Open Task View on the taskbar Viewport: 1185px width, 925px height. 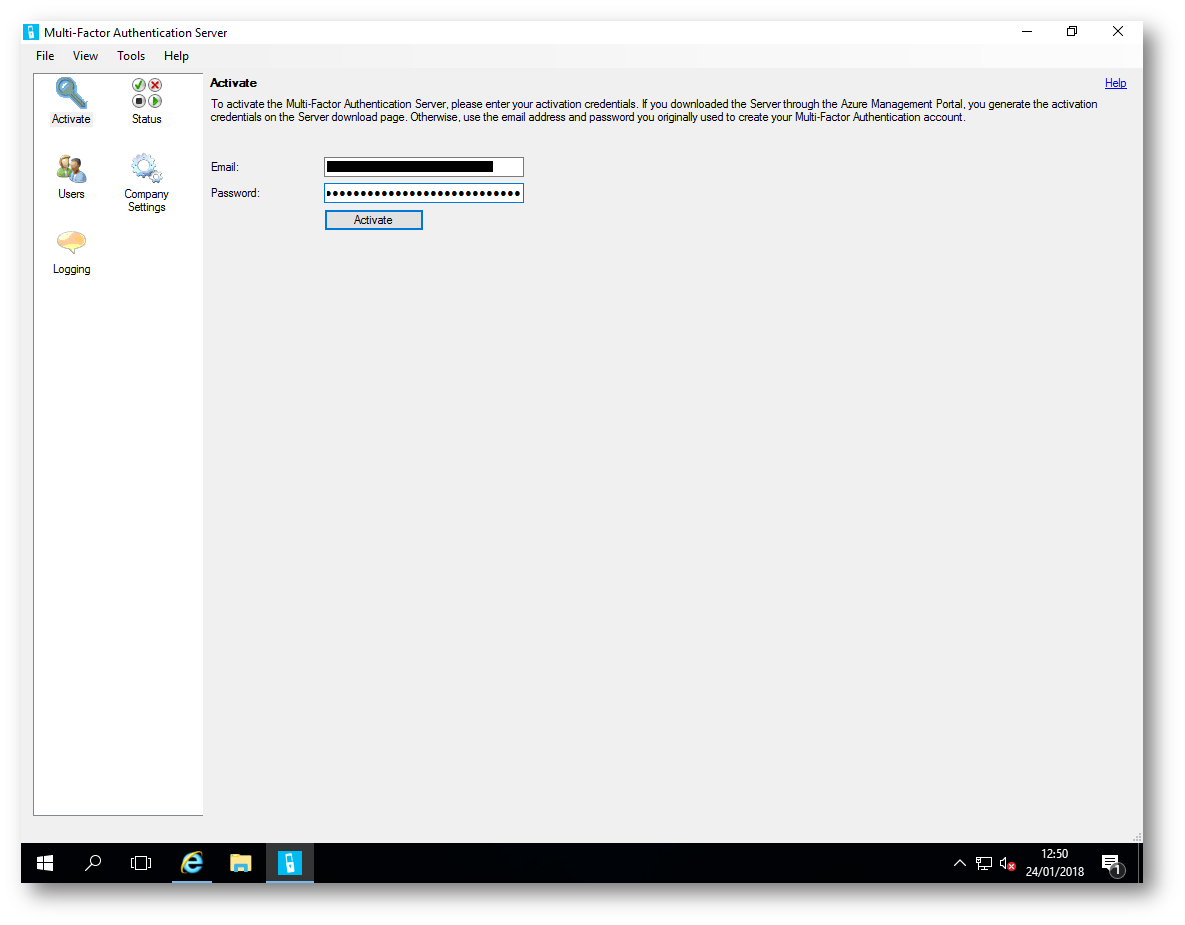pos(141,863)
